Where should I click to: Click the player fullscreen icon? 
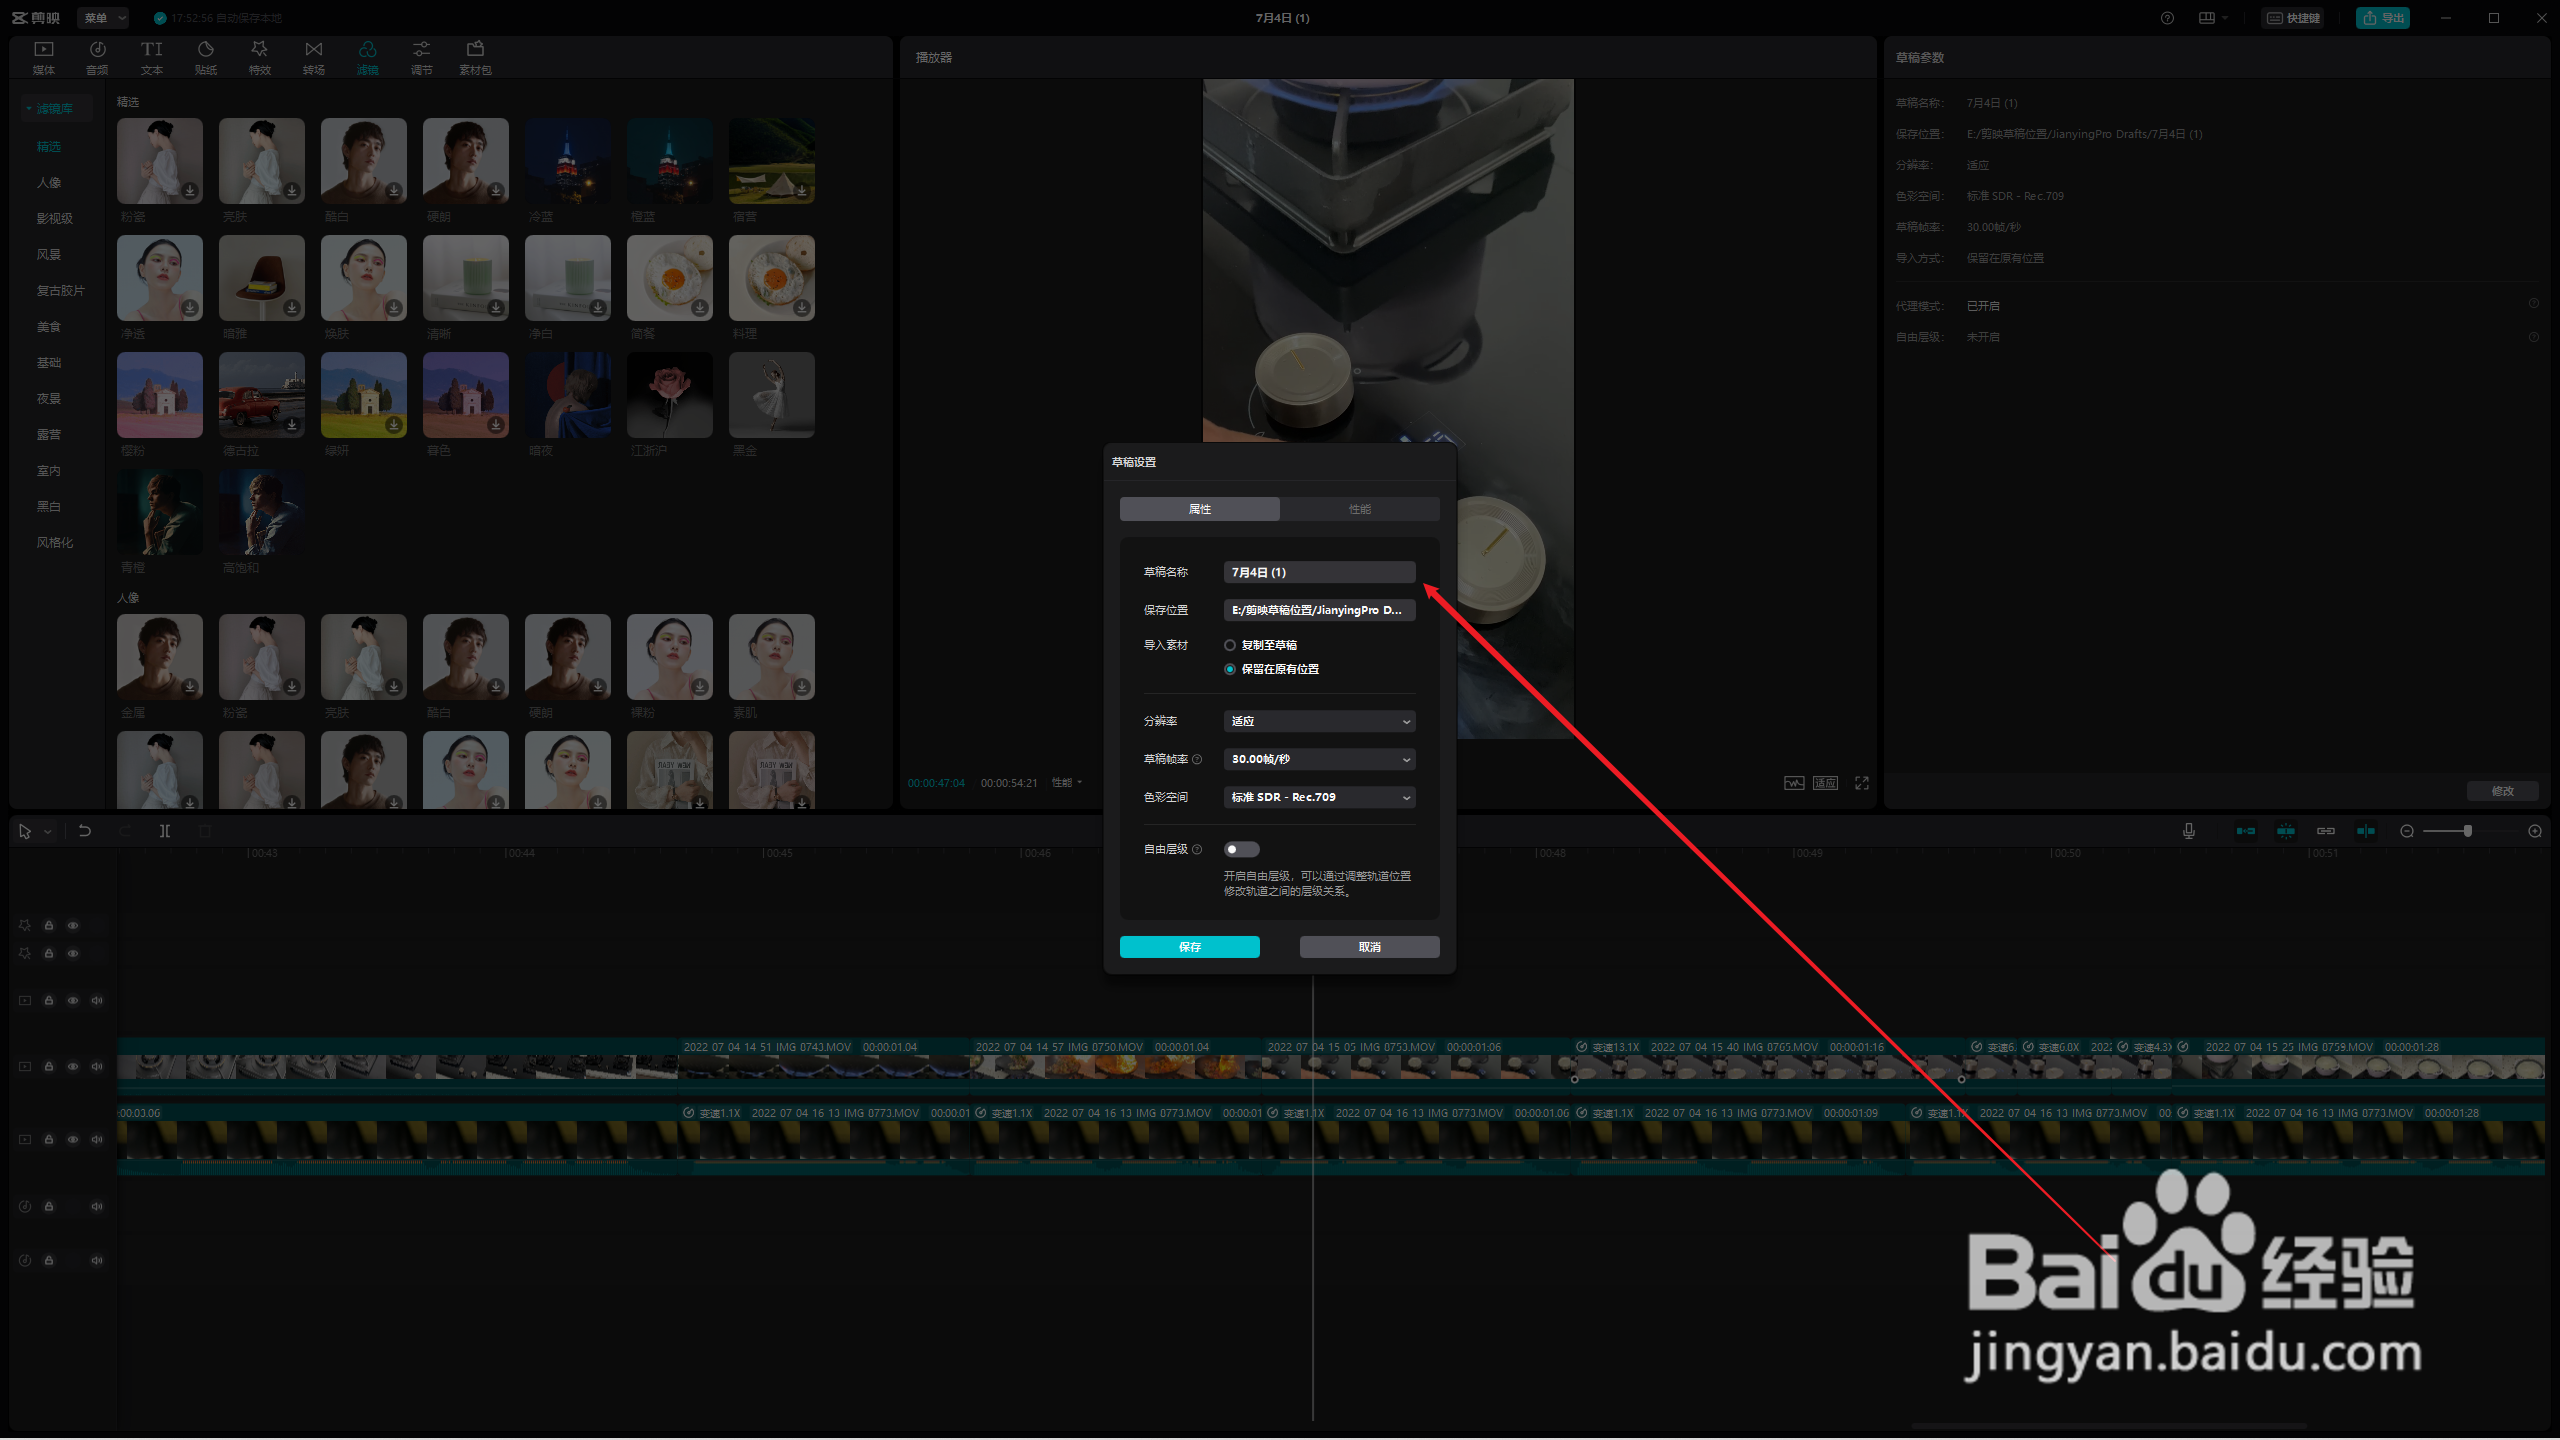click(x=1861, y=783)
